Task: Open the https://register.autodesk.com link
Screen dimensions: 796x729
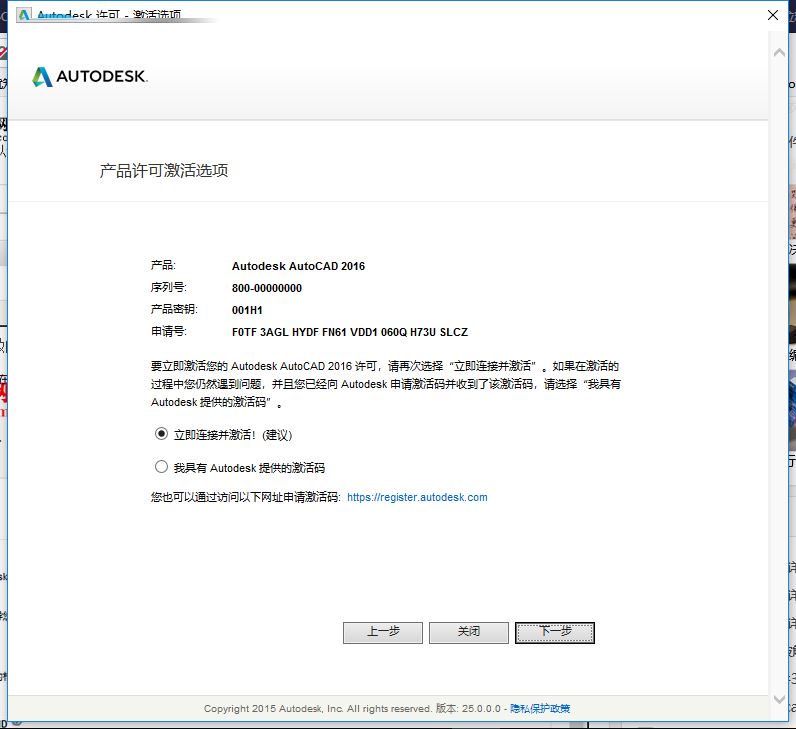Action: click(417, 497)
